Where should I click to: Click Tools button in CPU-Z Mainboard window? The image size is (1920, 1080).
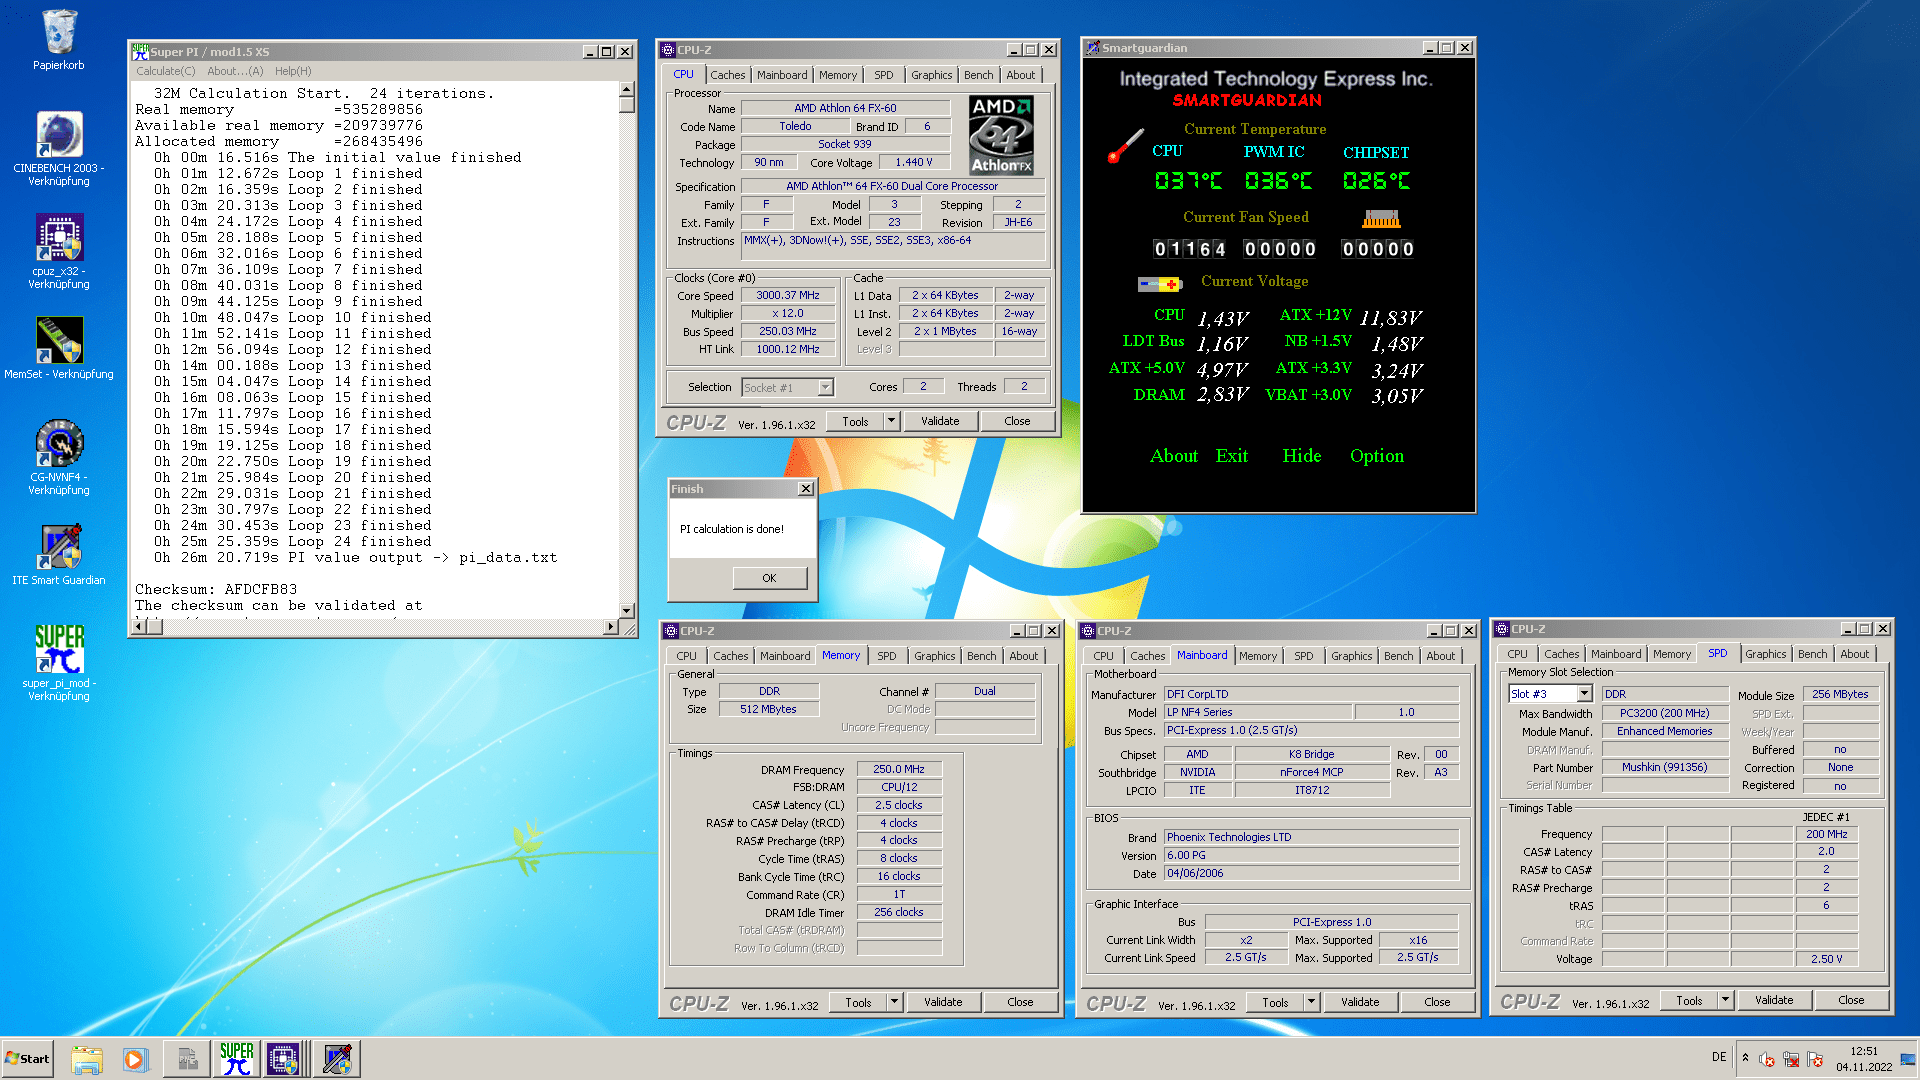pos(1275,1002)
